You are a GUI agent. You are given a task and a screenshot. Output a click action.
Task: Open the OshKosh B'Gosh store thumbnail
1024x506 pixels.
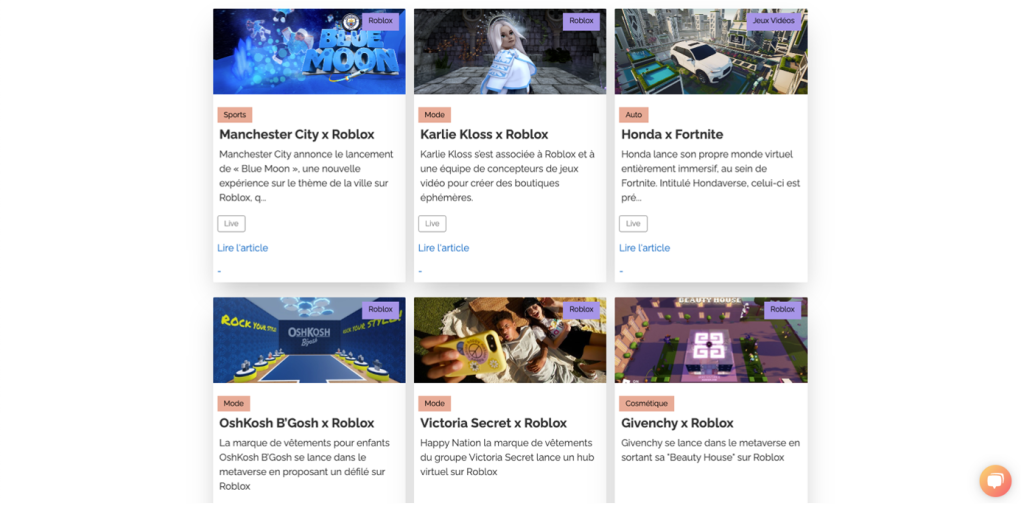[309, 340]
